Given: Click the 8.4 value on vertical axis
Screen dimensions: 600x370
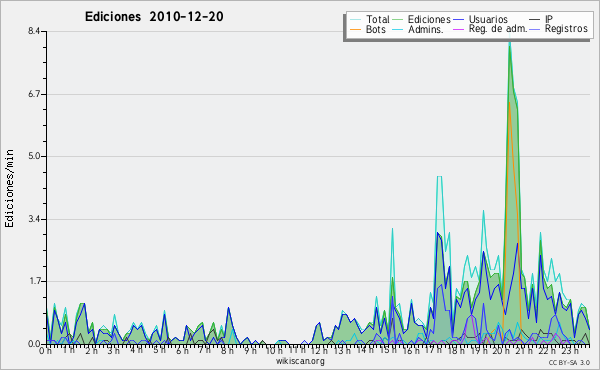Looking at the screenshot, I should coord(34,31).
